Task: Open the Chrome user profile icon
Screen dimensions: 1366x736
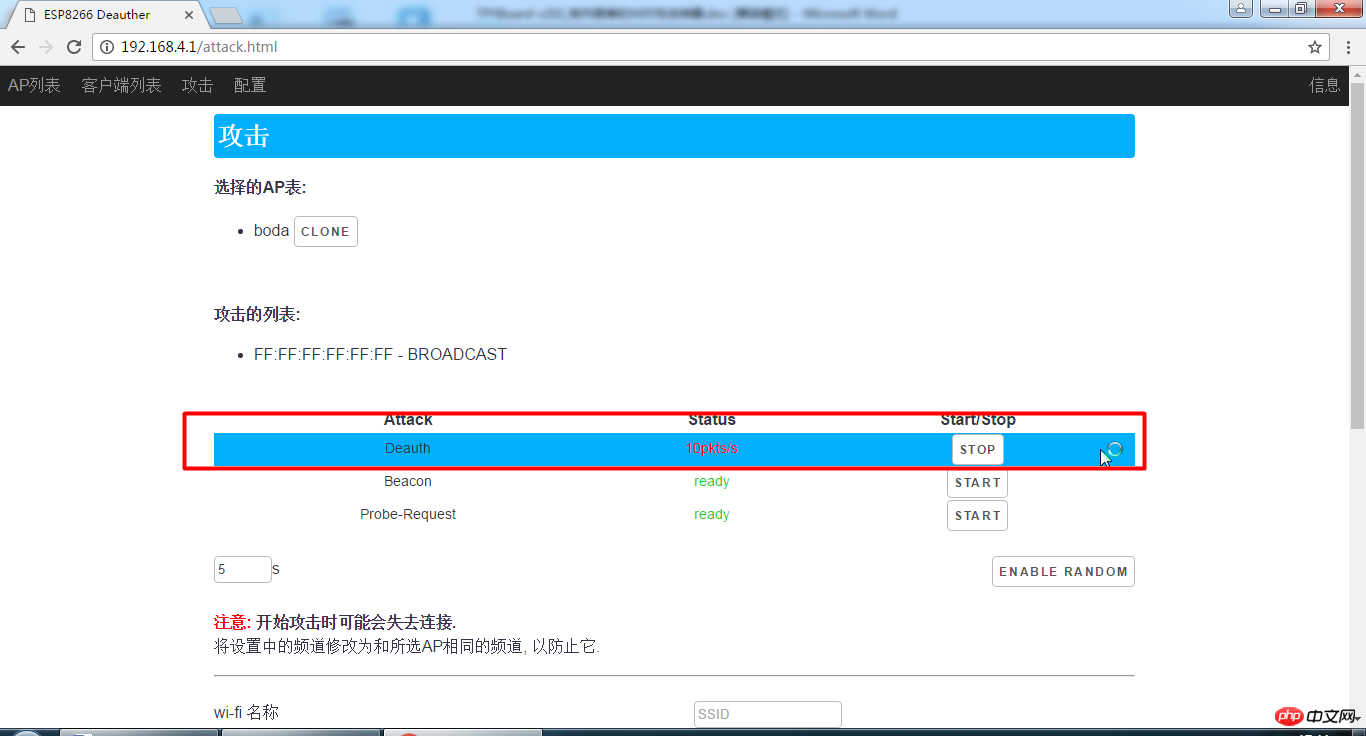Action: click(1241, 9)
